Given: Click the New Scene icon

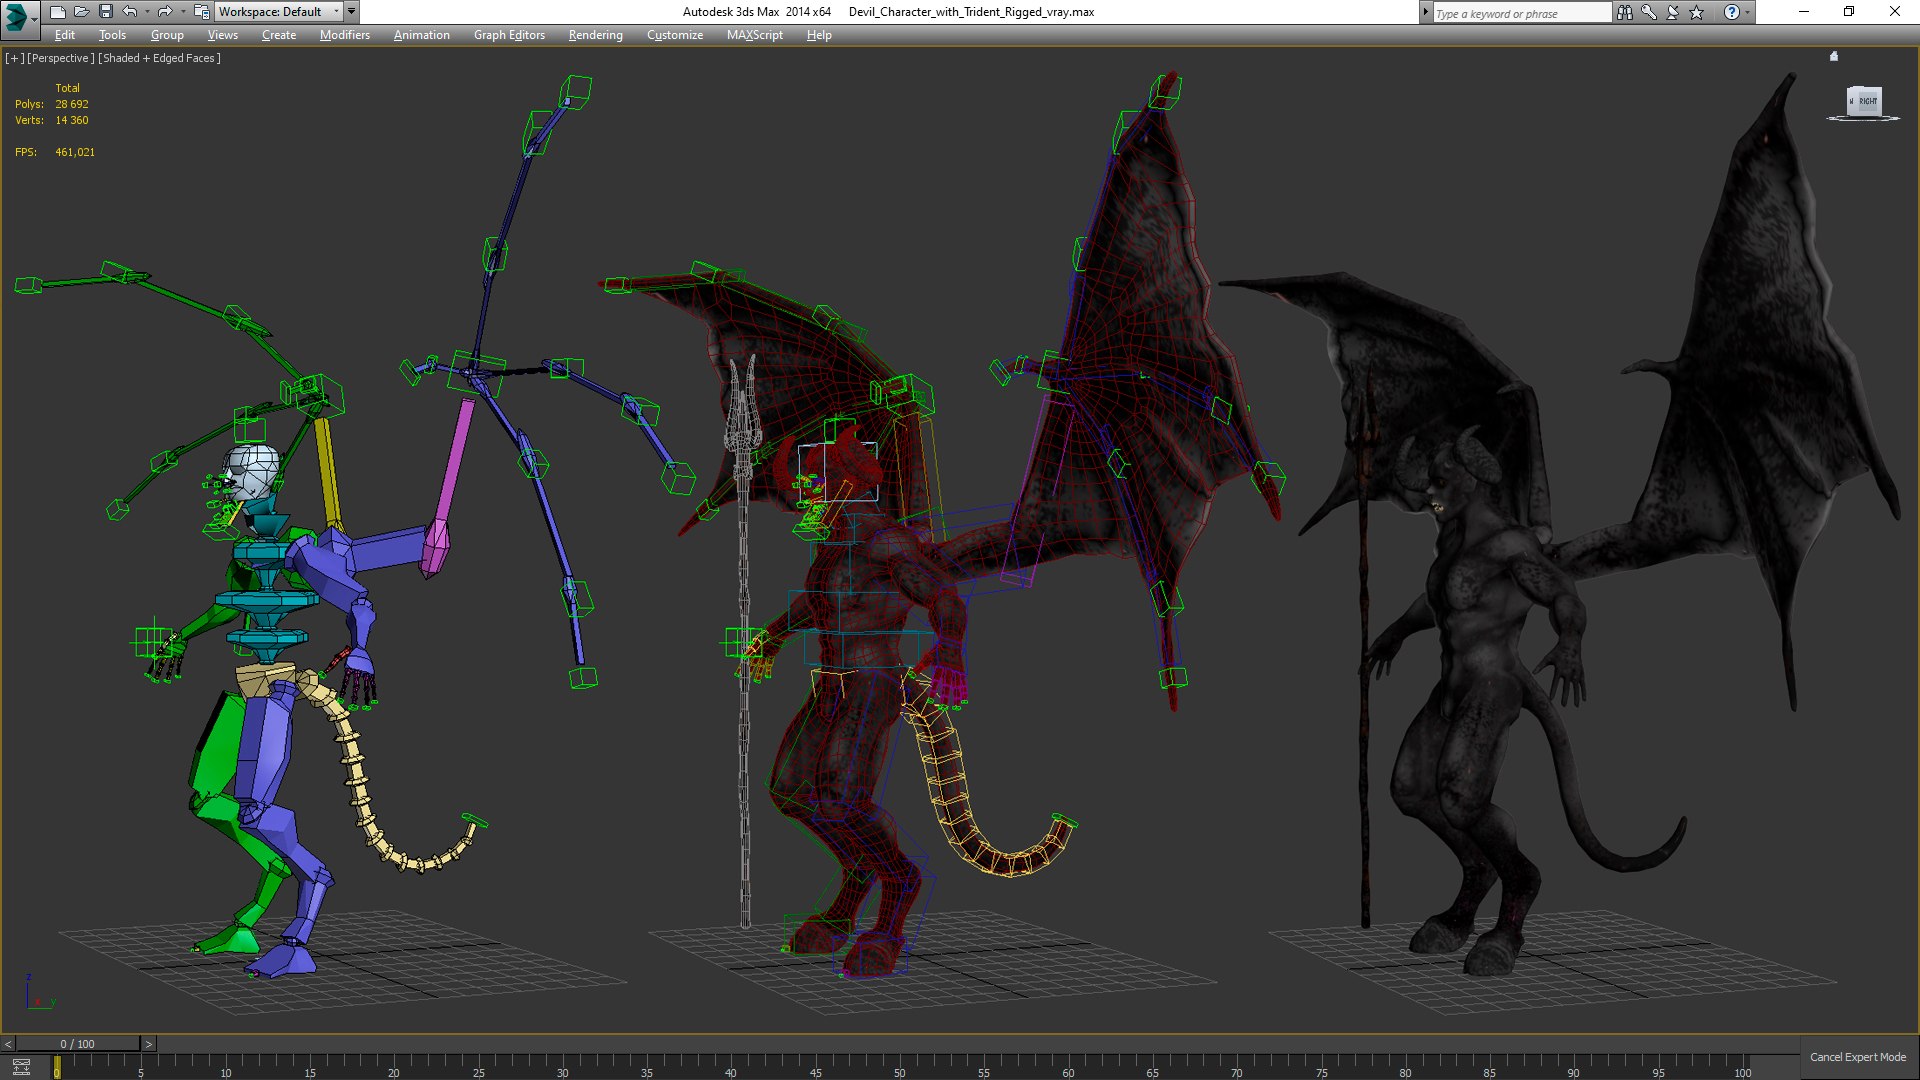Looking at the screenshot, I should 57,12.
